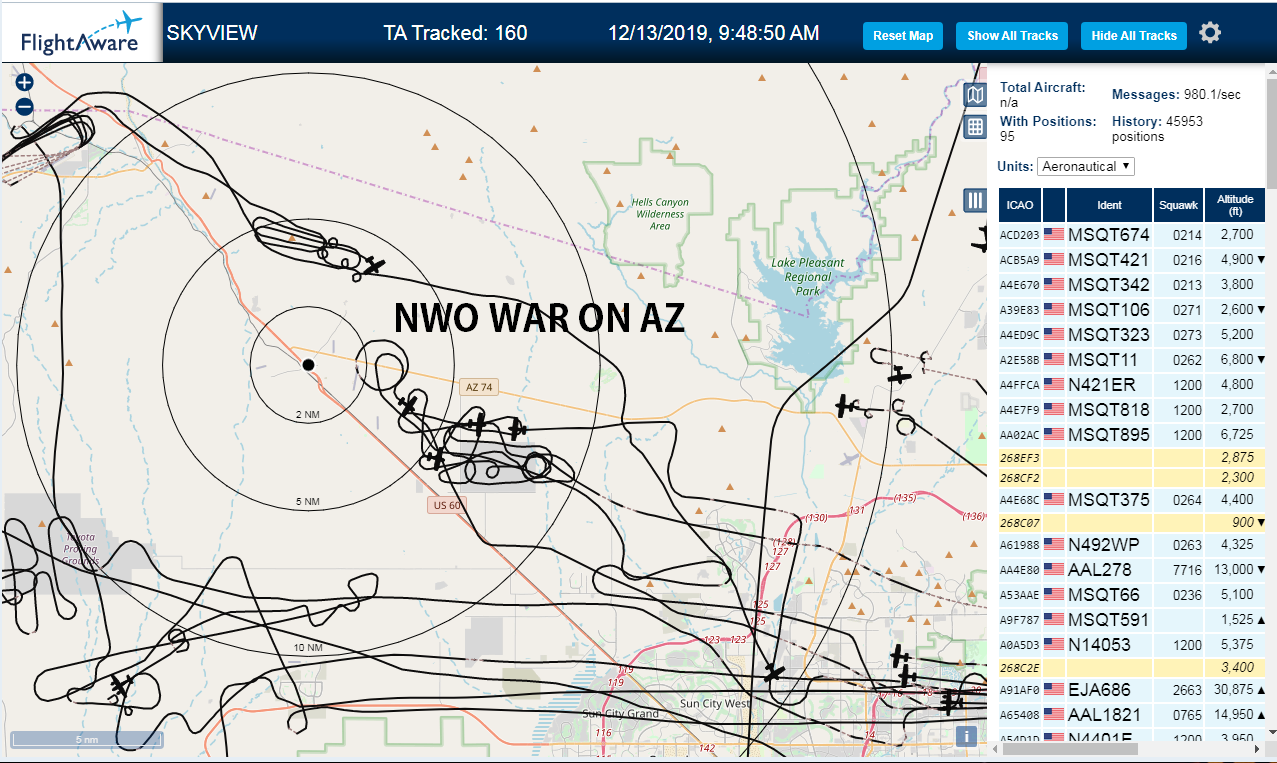The height and width of the screenshot is (763, 1277).
Task: Select the aircraft icon near Sun City West
Action: coord(773,672)
